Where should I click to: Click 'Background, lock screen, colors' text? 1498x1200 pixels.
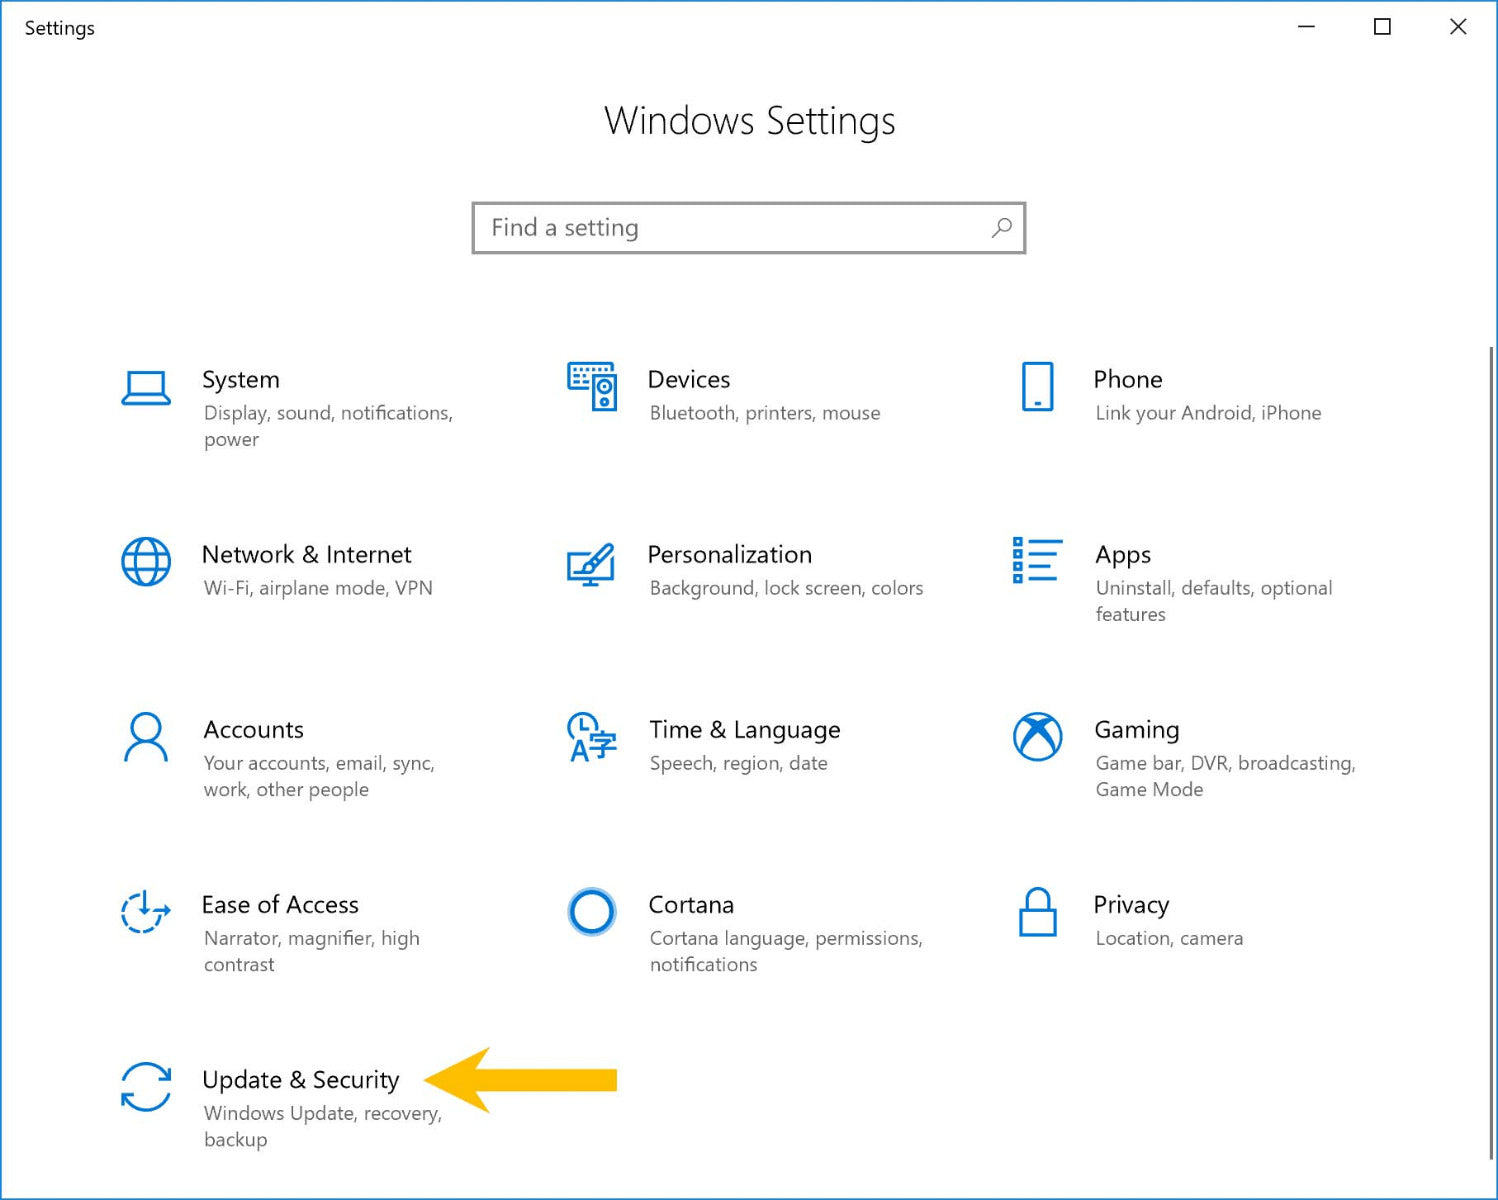786,588
